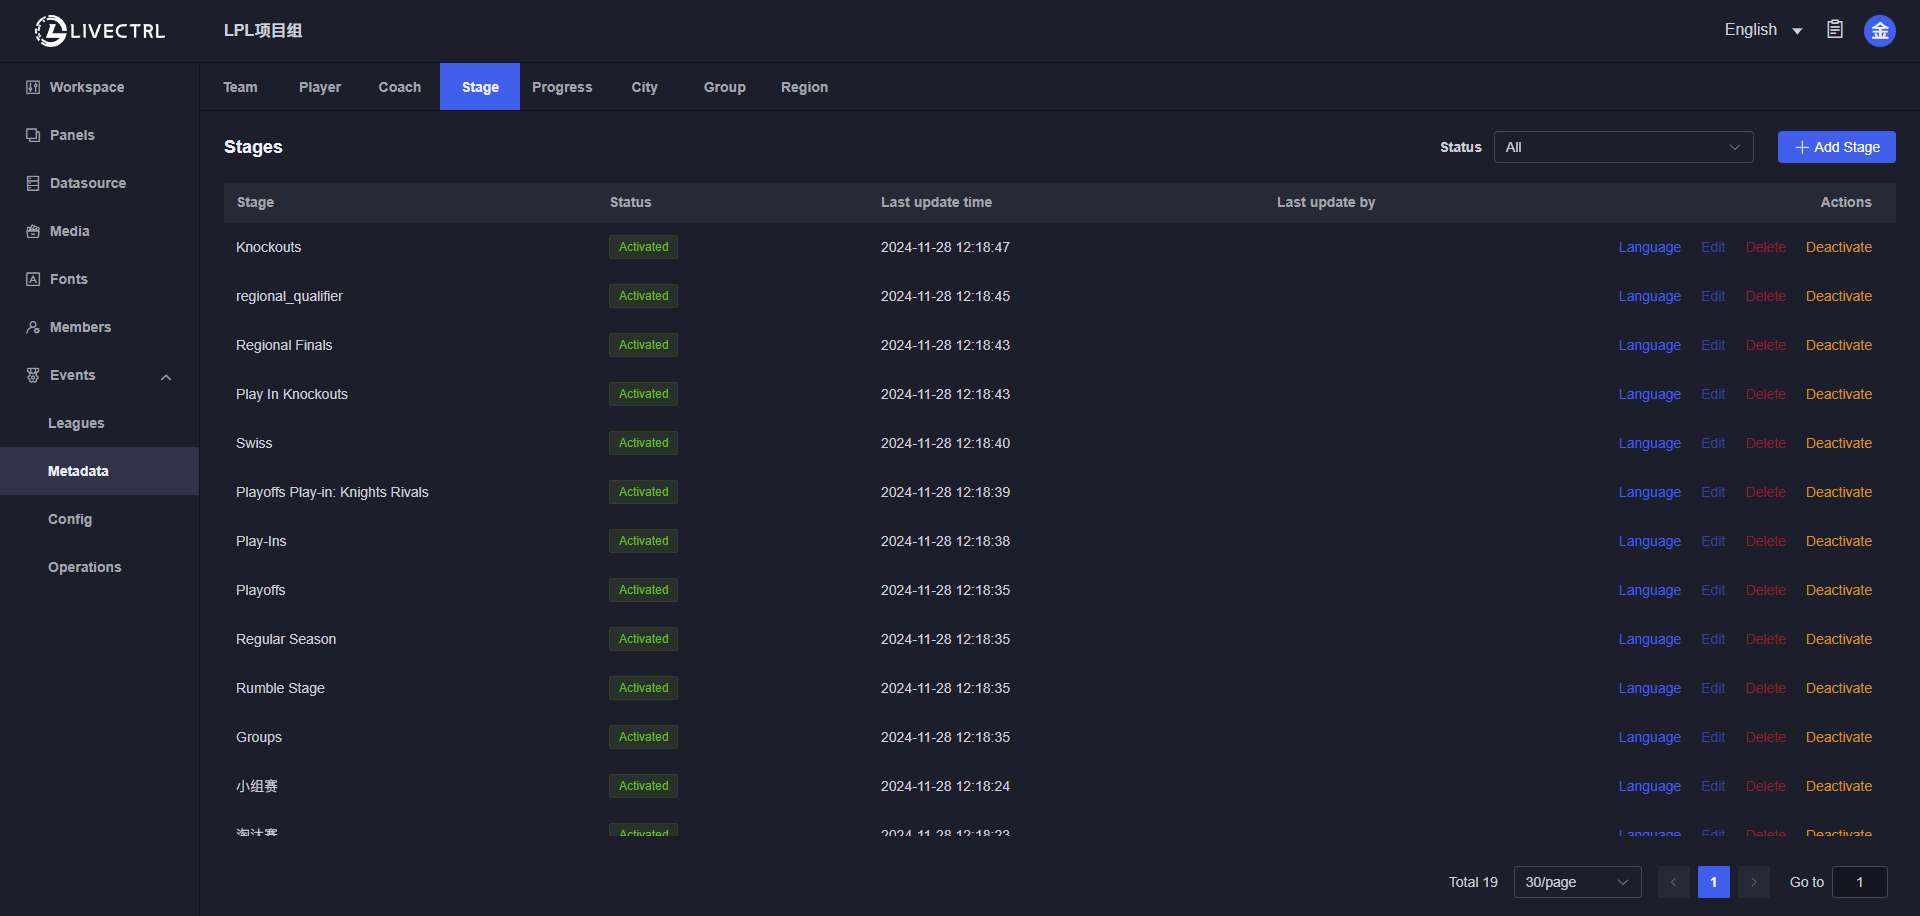Open the clipboard icon in header
This screenshot has height=916, width=1920.
click(1835, 30)
